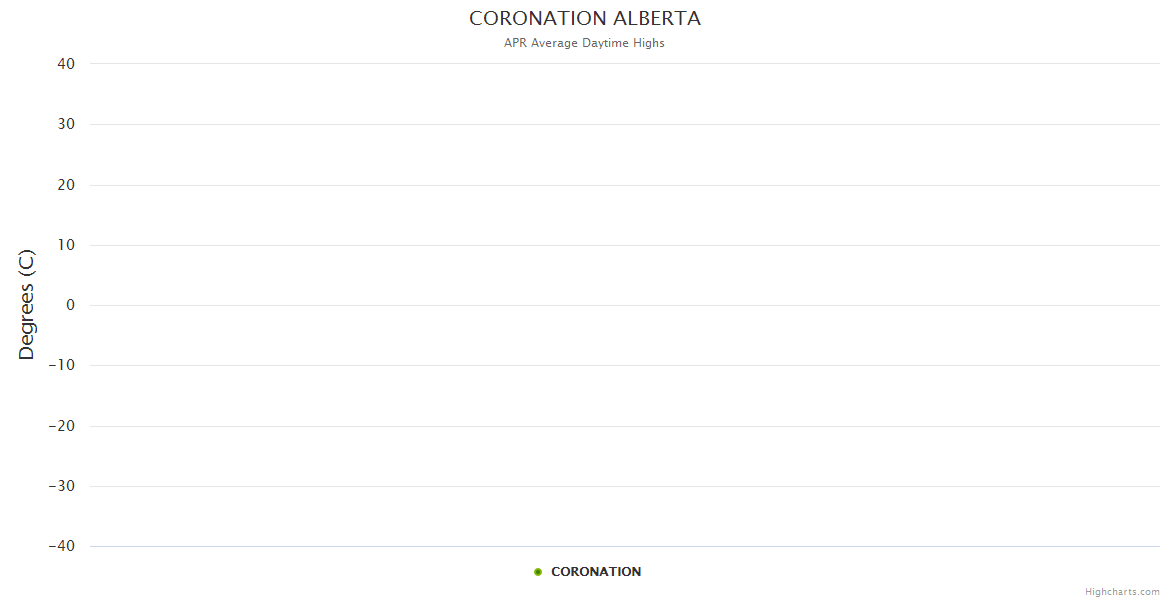Click the CORONATION ALBERTA chart title
The height and width of the screenshot is (600, 1170).
coord(585,19)
